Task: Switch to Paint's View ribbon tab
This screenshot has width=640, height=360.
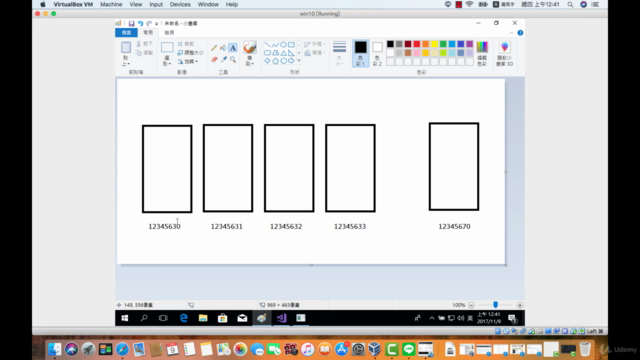Action: point(169,33)
